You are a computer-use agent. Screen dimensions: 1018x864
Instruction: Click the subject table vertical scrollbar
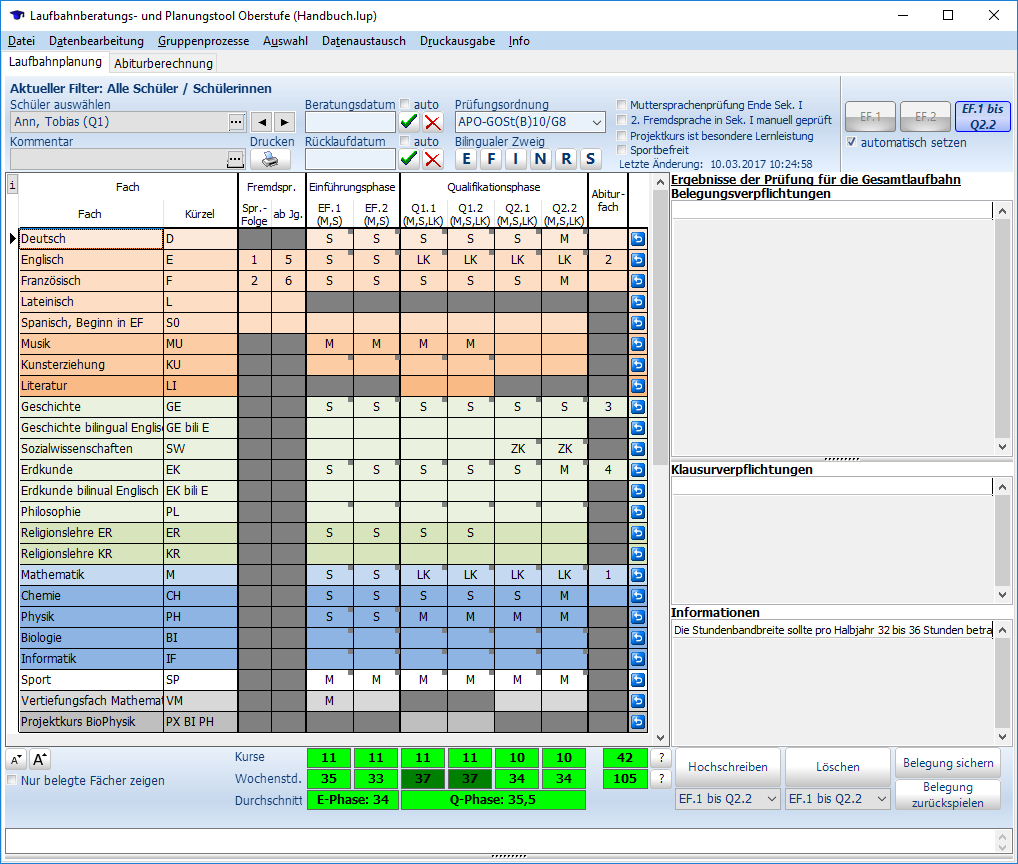pyautogui.click(x=660, y=460)
